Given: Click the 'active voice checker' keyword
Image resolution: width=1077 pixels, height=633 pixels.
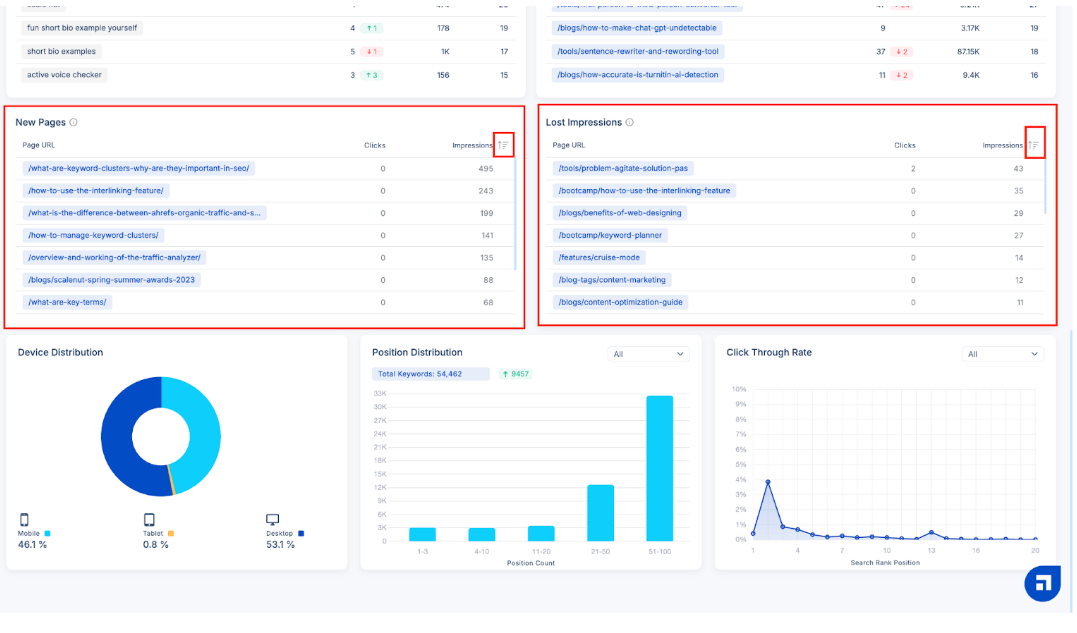Looking at the screenshot, I should point(65,75).
